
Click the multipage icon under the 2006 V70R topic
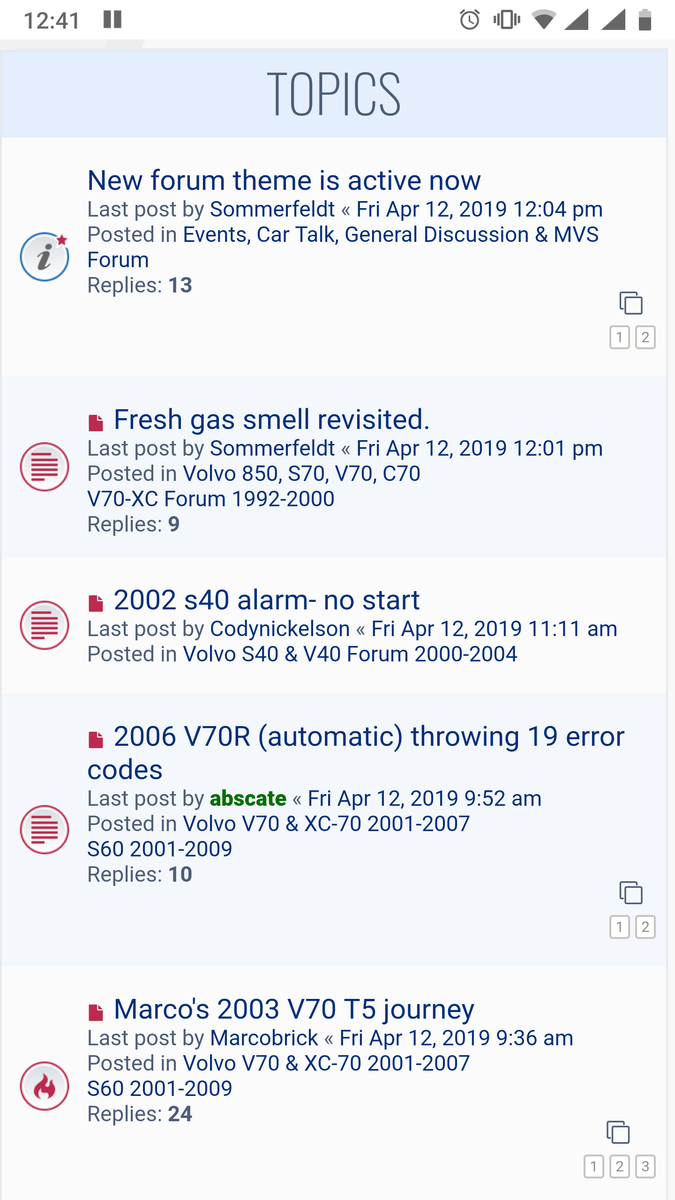click(x=631, y=892)
